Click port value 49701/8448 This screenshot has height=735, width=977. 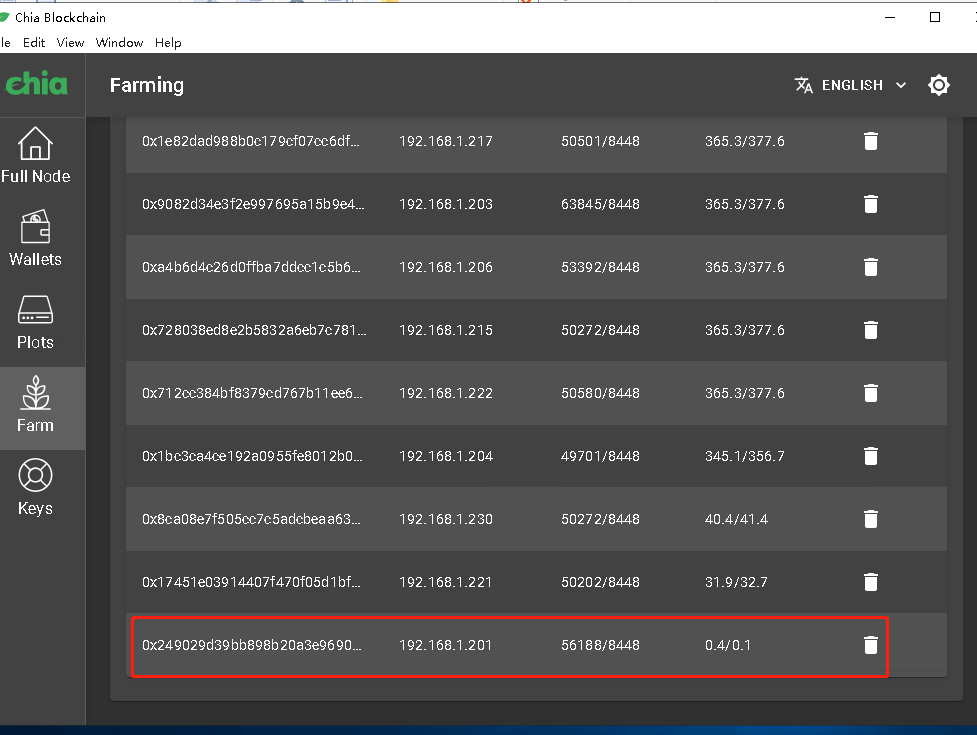600,456
